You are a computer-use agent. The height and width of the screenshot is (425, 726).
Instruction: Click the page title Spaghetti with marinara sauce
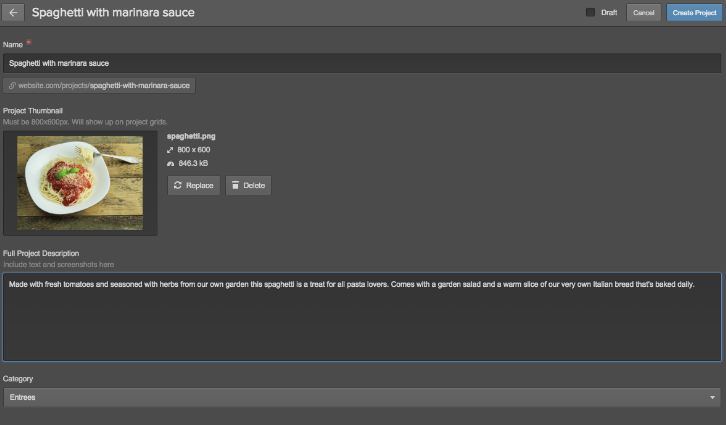tap(113, 12)
